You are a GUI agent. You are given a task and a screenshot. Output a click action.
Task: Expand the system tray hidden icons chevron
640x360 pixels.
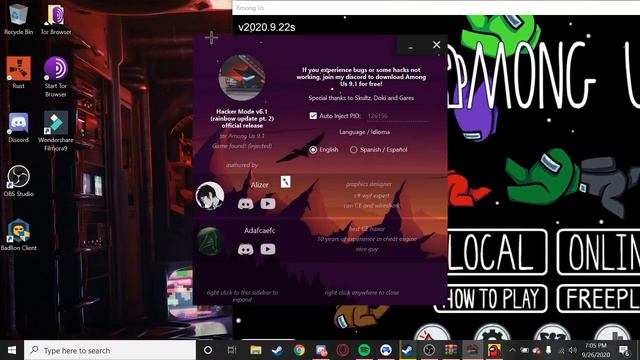(512, 350)
